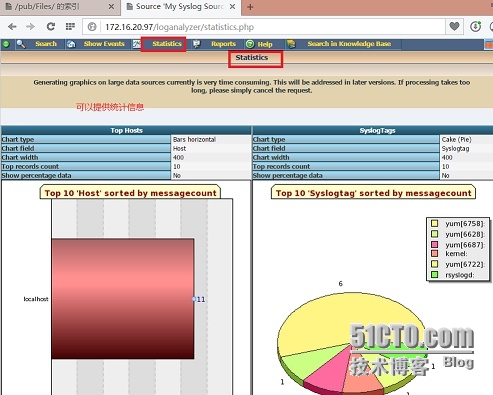Click the Top Hosts panel header
Image resolution: width=493 pixels, height=395 pixels.
click(126, 130)
